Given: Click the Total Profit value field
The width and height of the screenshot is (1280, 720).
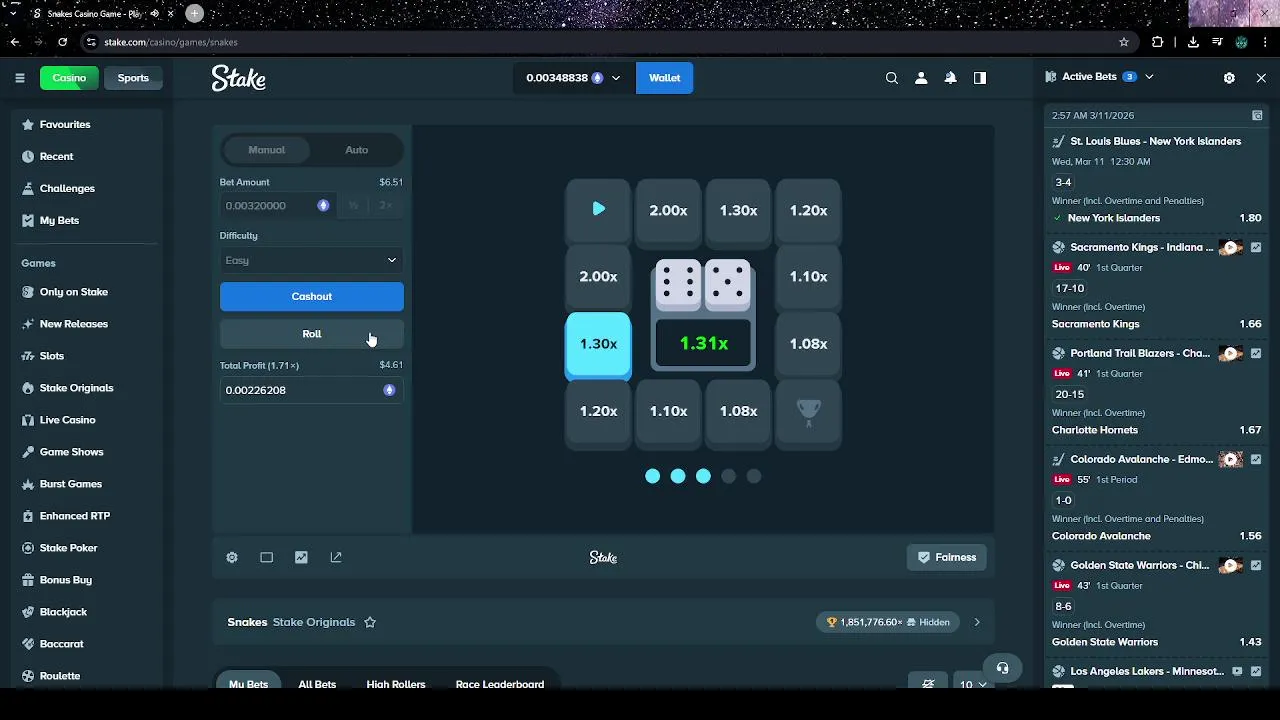Looking at the screenshot, I should [312, 390].
